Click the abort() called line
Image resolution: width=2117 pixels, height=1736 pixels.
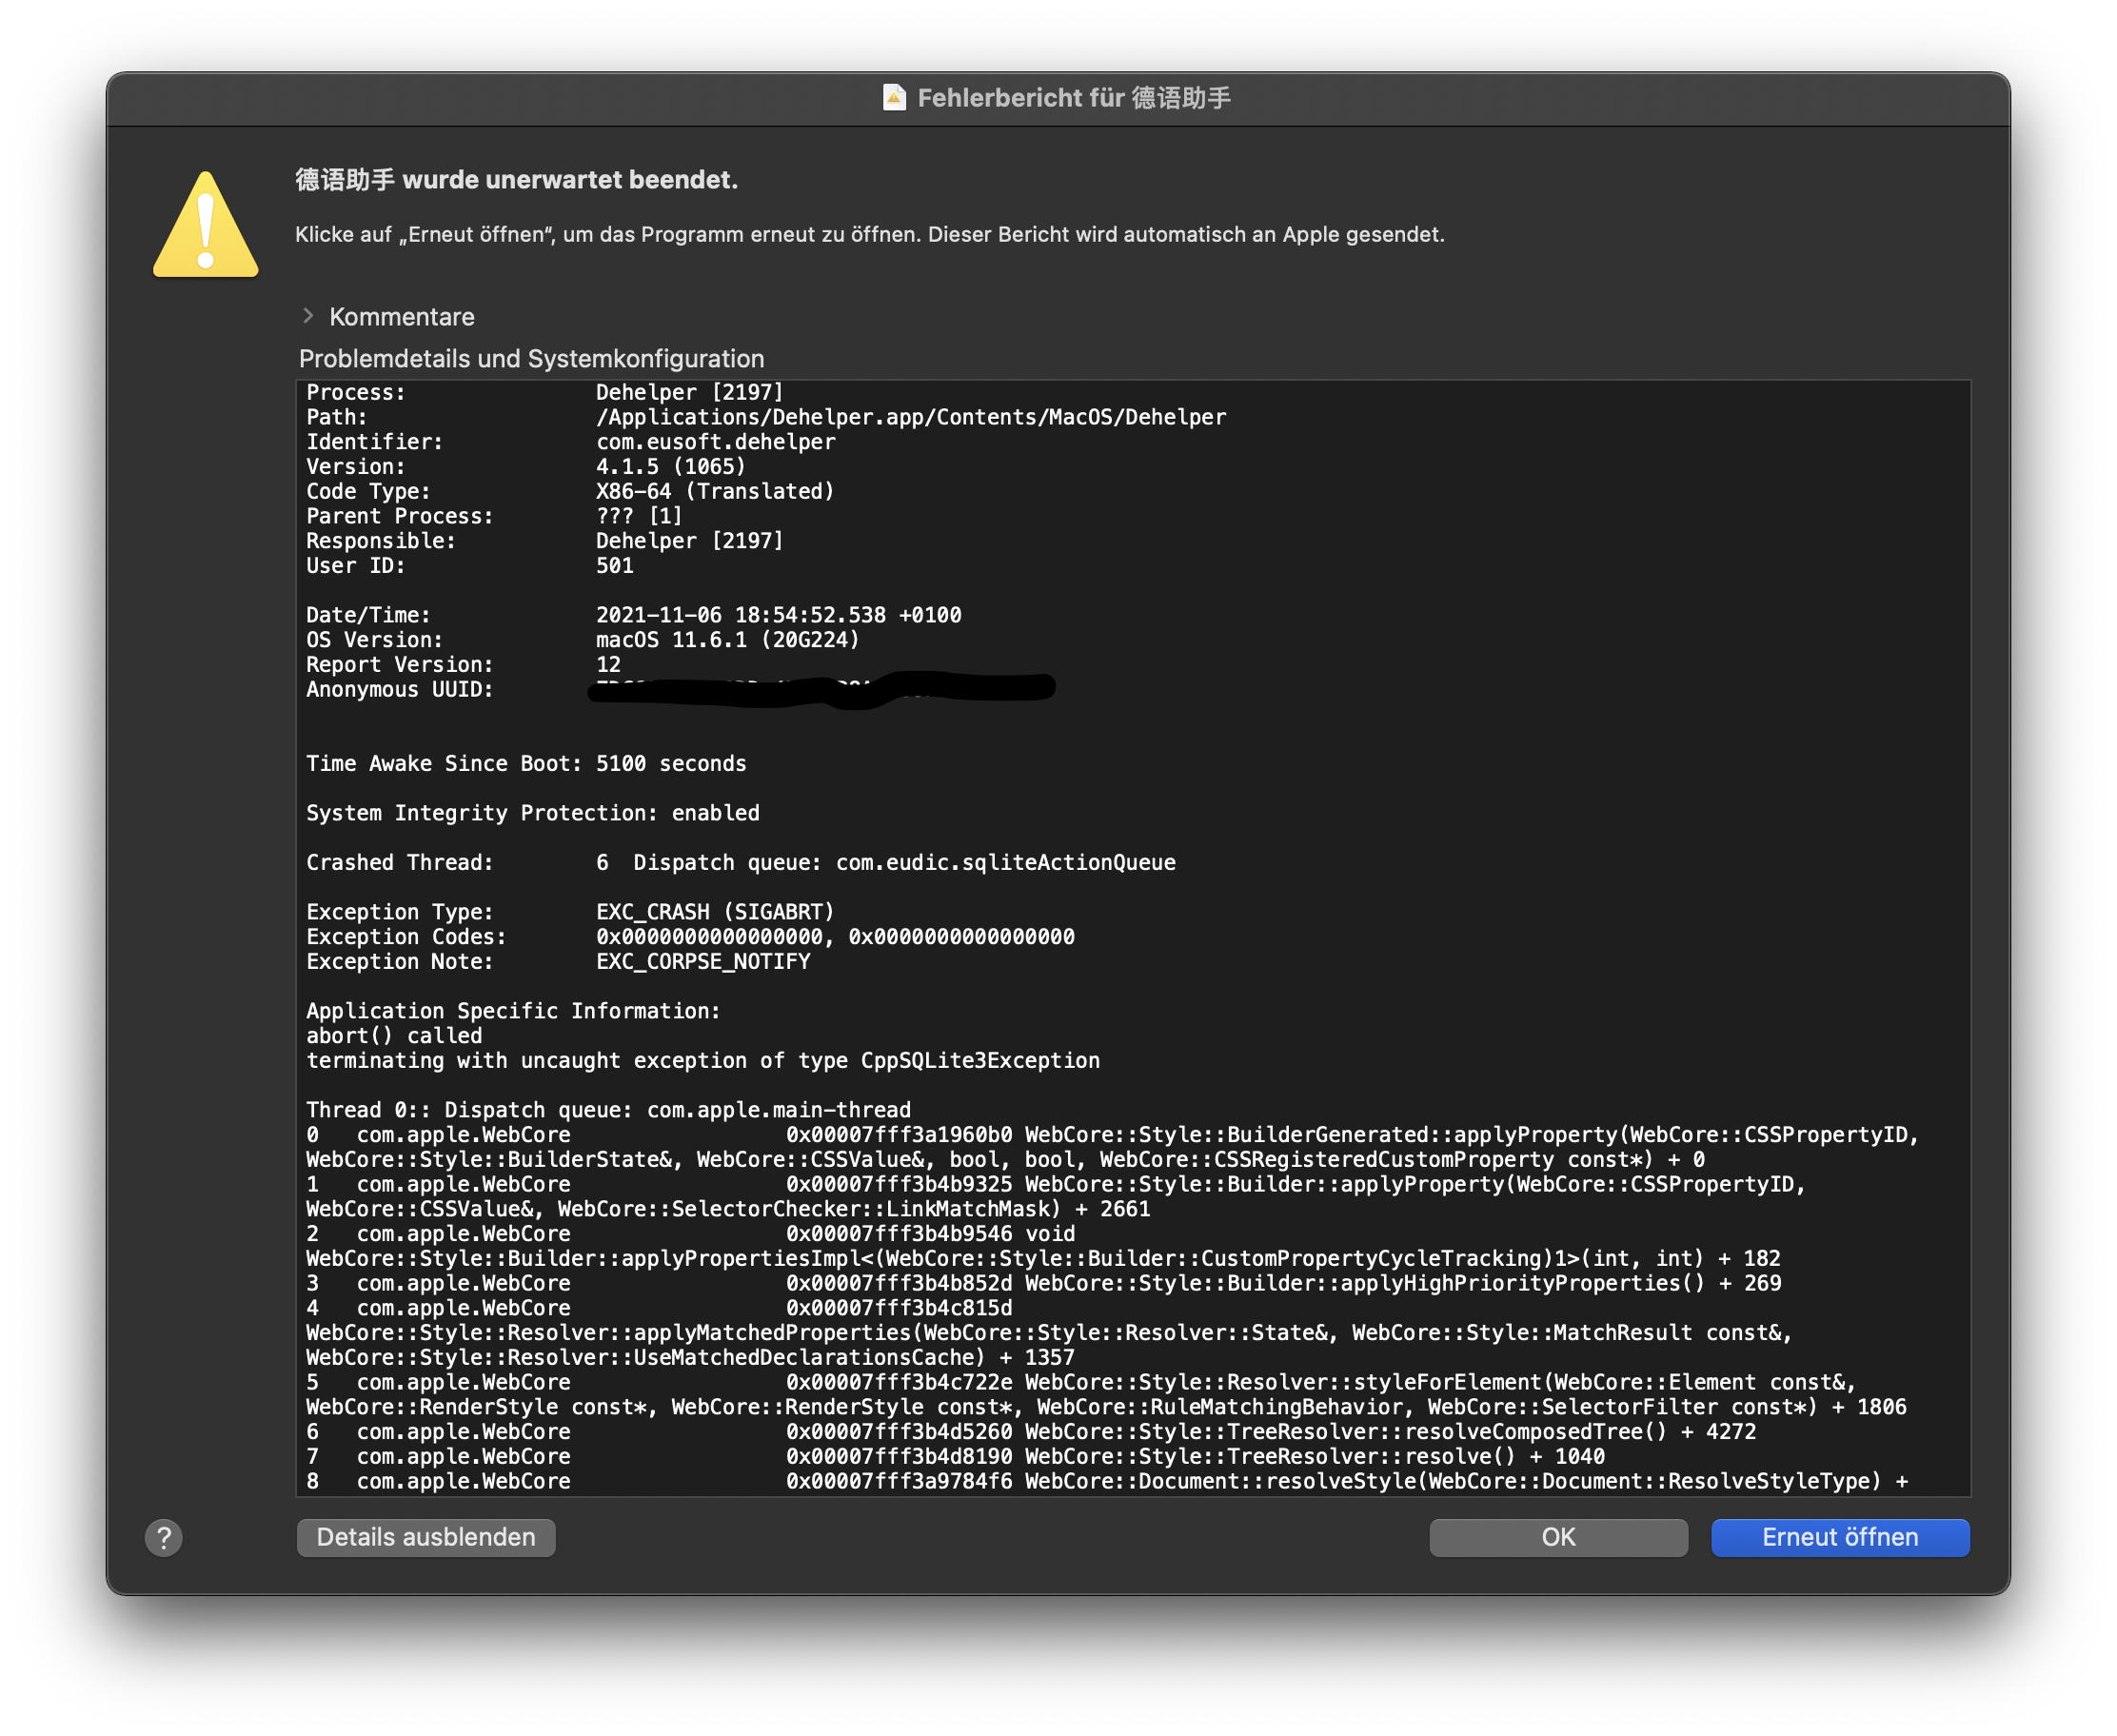pos(394,1036)
